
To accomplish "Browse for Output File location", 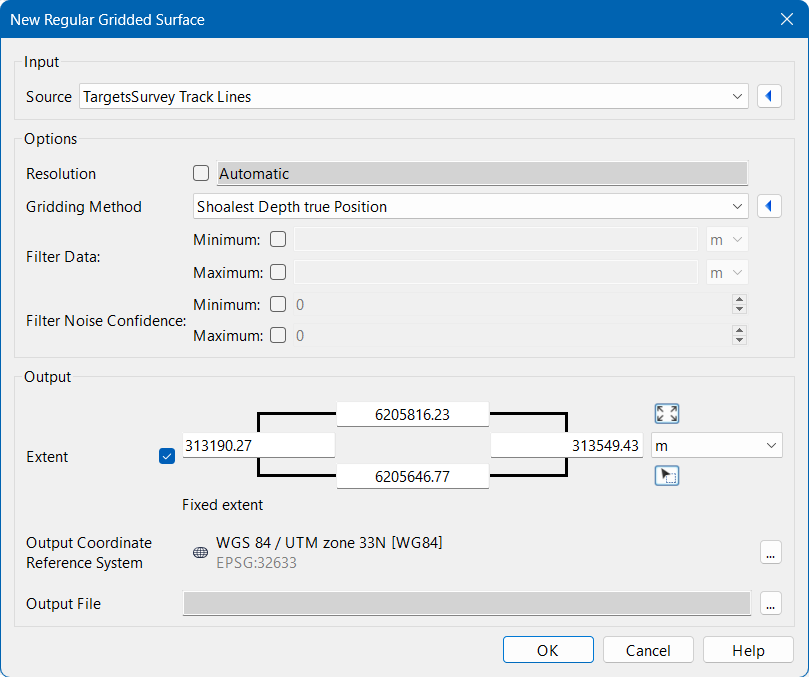I will (770, 603).
